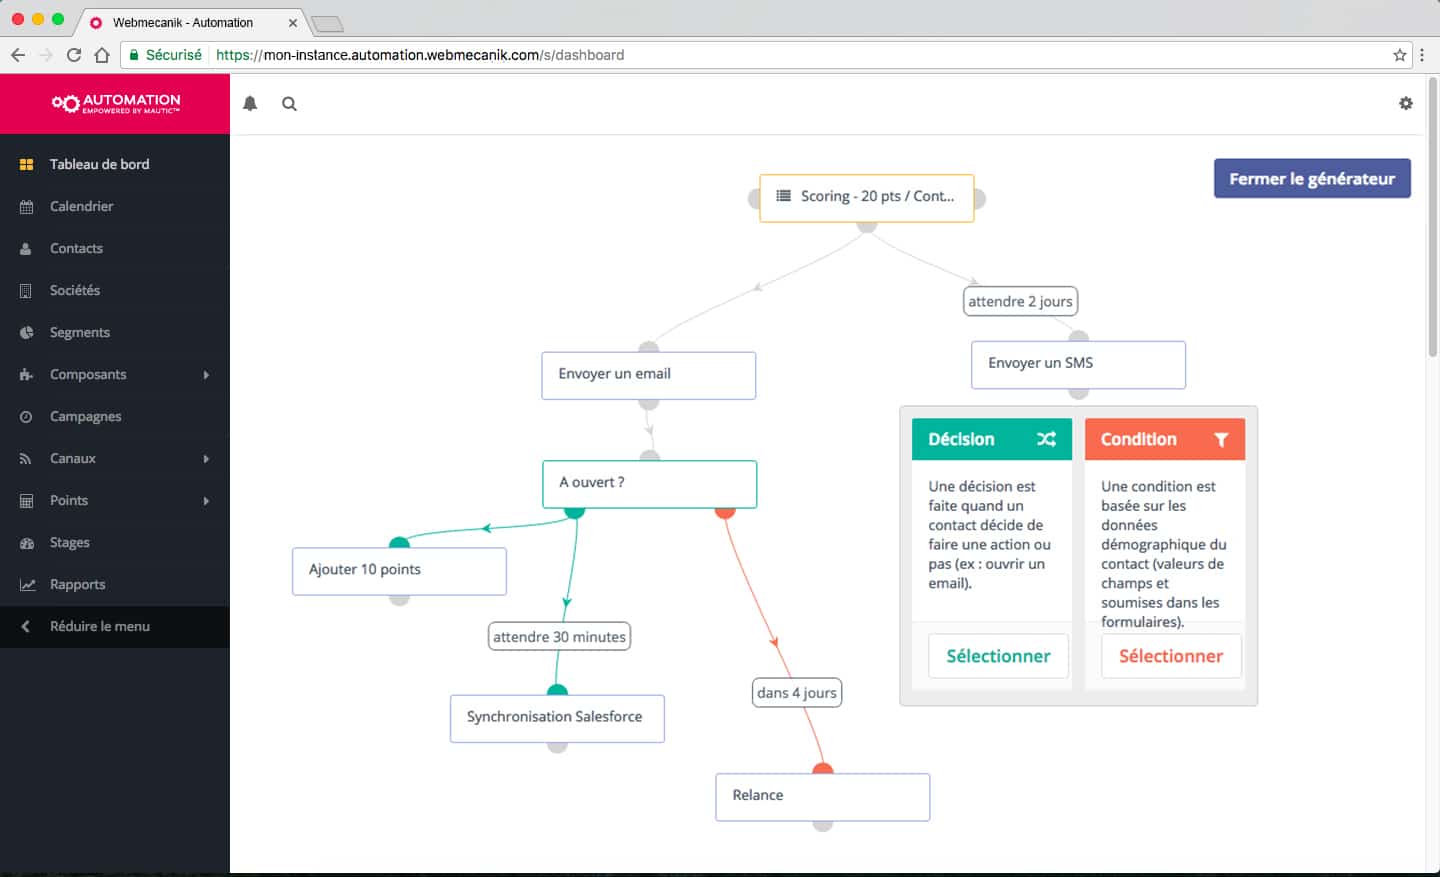Select the "A ouvert ?" decision node
The width and height of the screenshot is (1440, 877).
click(649, 483)
